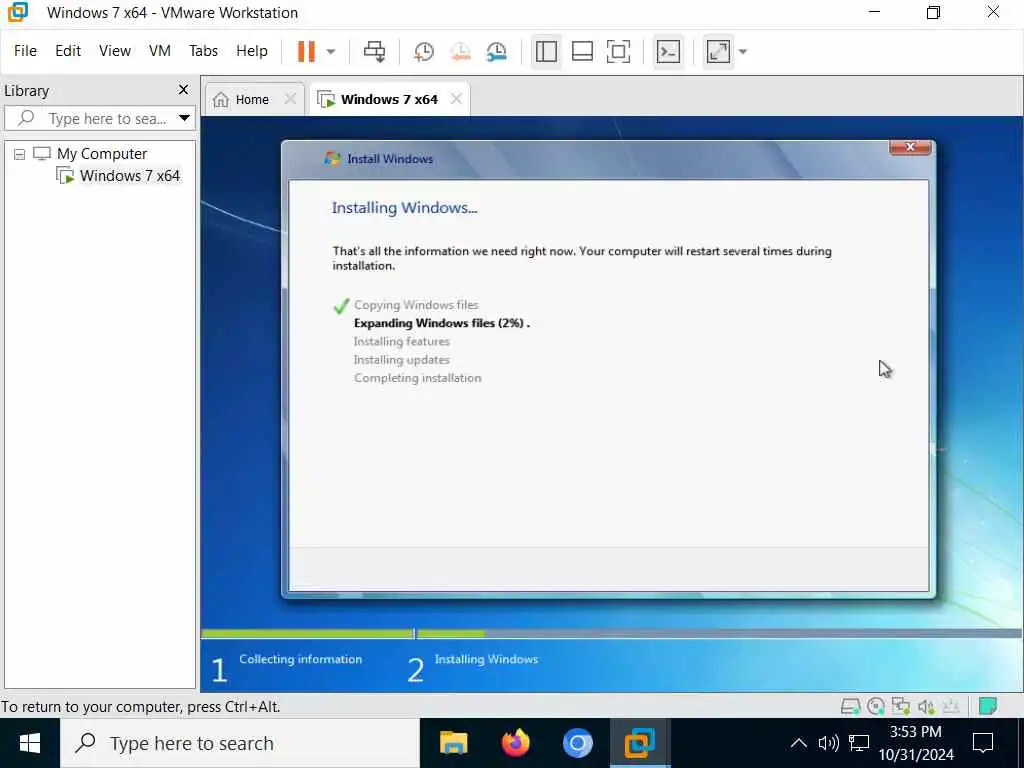
Task: Toggle the library sidebar view icon
Action: point(546,52)
